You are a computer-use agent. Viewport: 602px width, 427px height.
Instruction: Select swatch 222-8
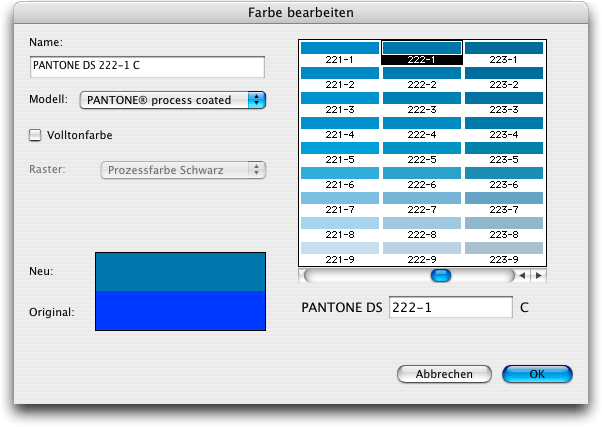point(422,228)
